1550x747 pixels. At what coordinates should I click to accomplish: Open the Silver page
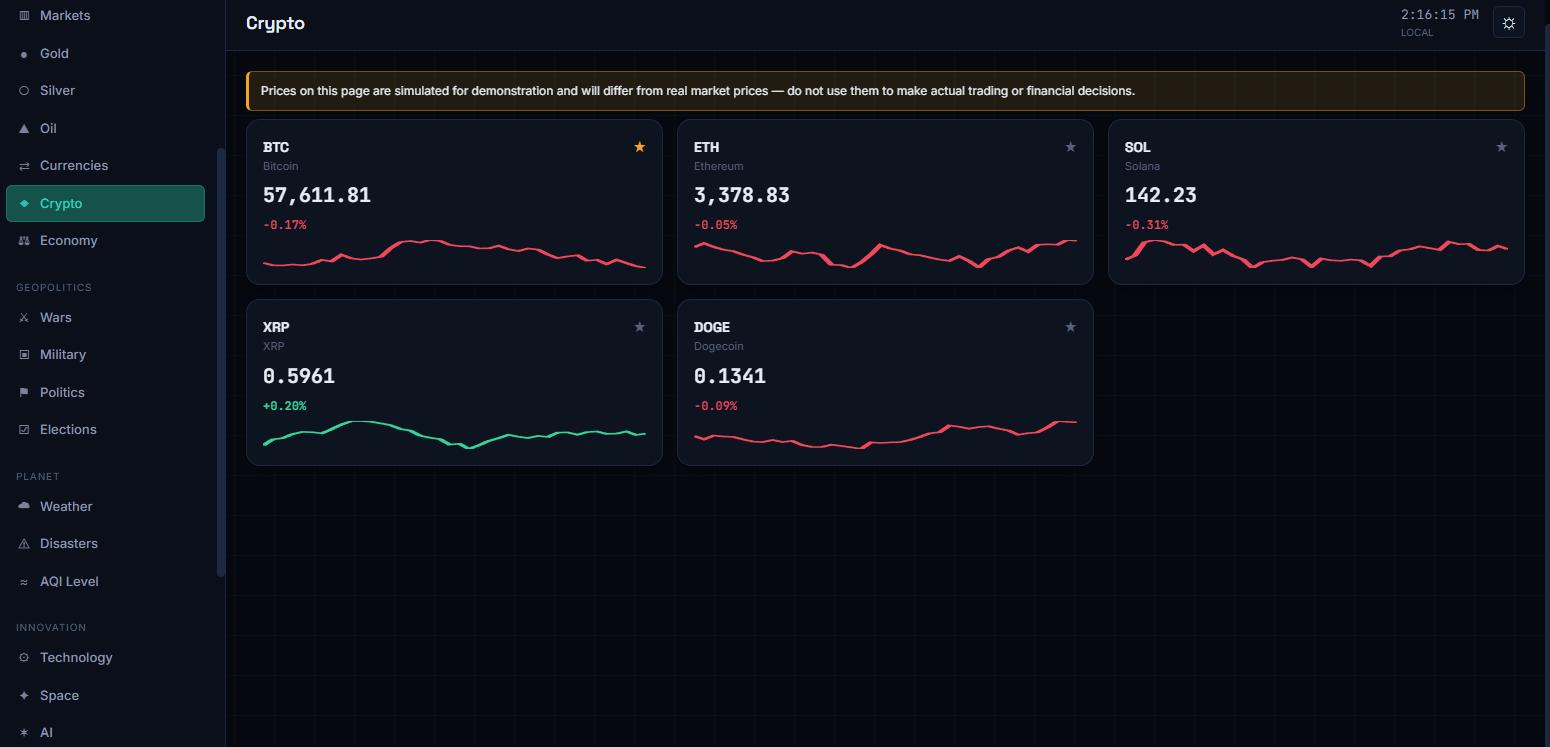click(105, 91)
